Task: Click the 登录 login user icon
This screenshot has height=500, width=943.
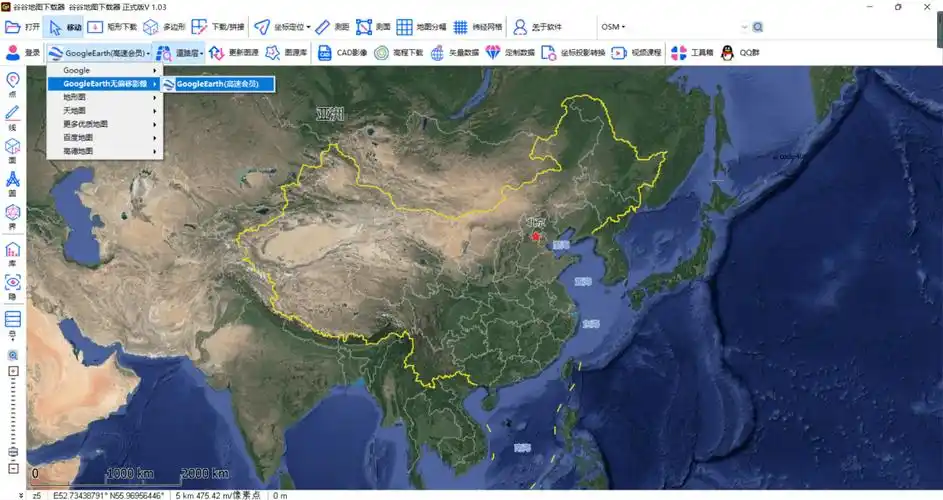Action: 22,53
